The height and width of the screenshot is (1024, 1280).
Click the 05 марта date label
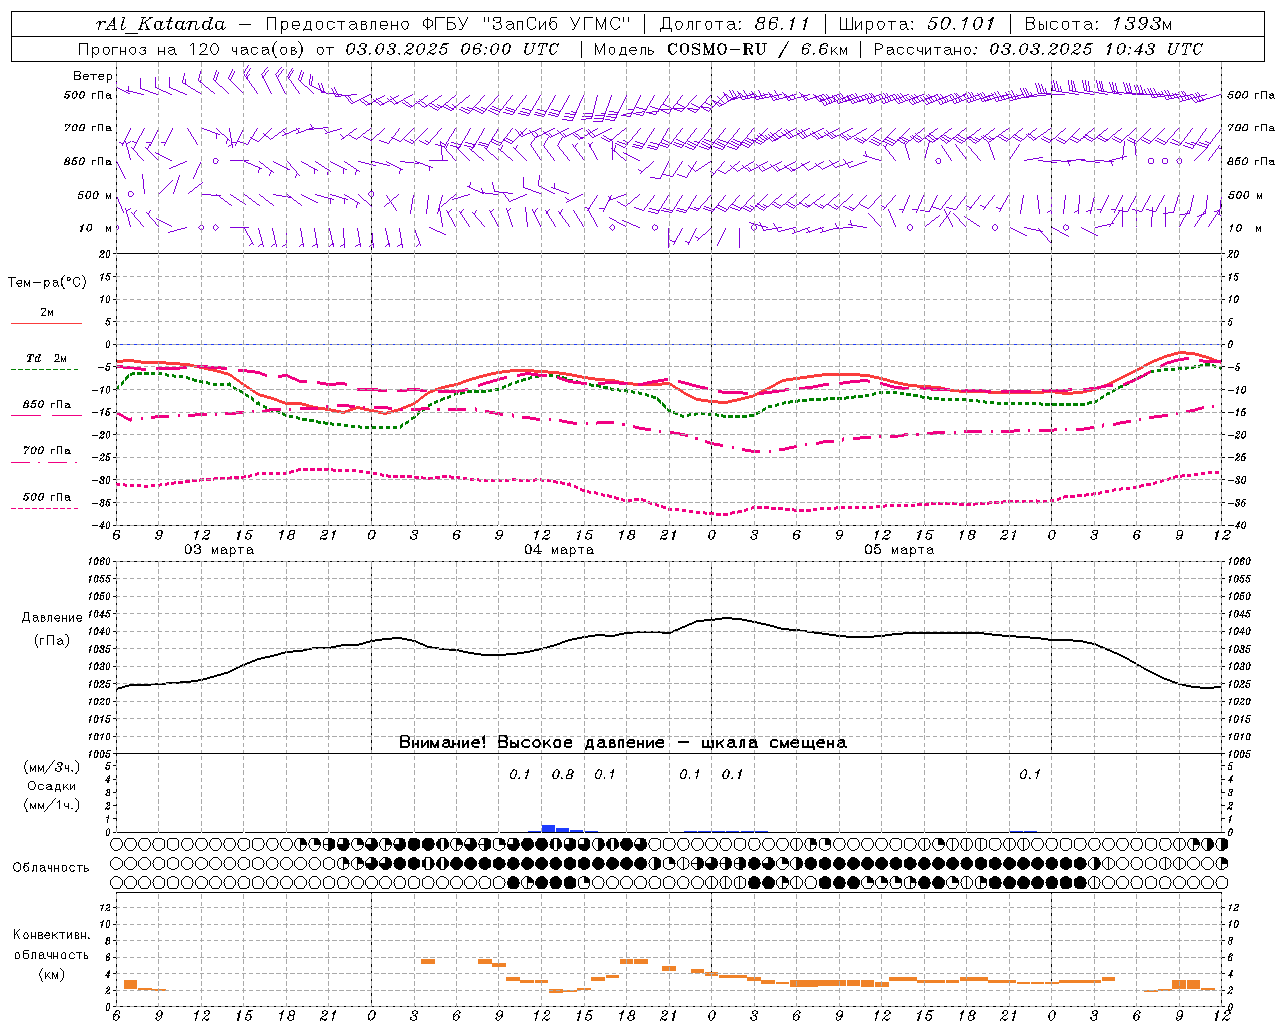pos(899,550)
